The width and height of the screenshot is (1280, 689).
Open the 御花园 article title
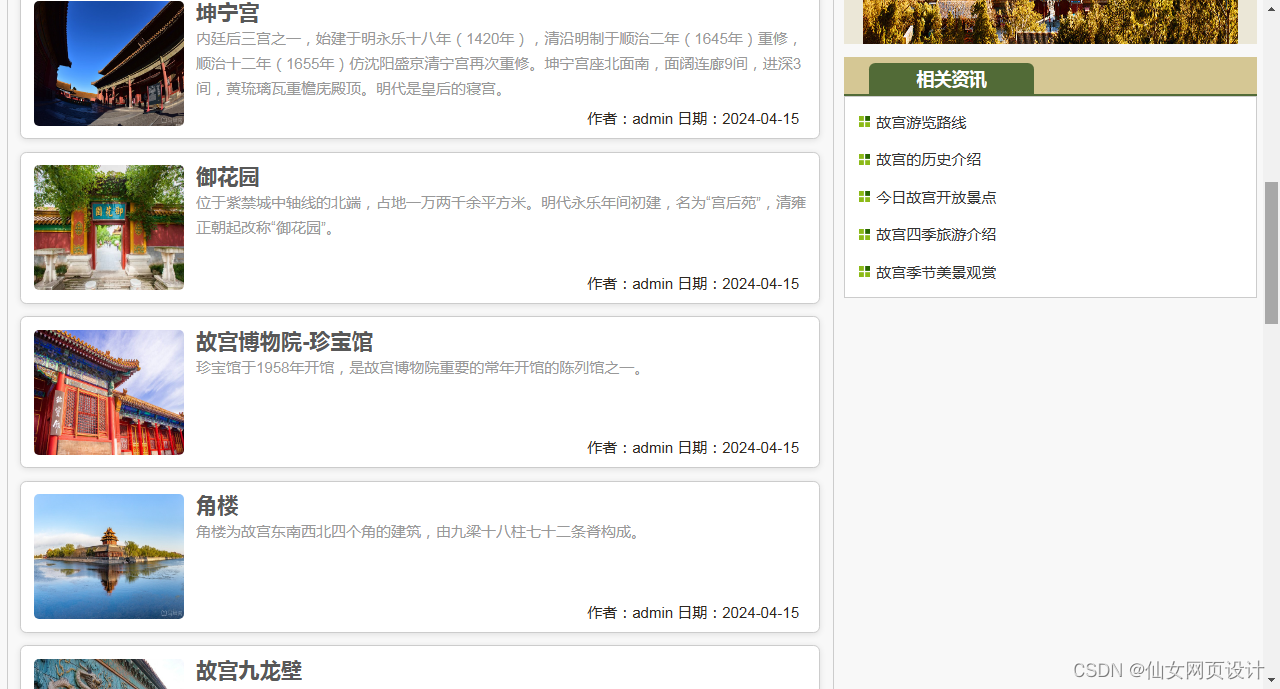pyautogui.click(x=227, y=177)
